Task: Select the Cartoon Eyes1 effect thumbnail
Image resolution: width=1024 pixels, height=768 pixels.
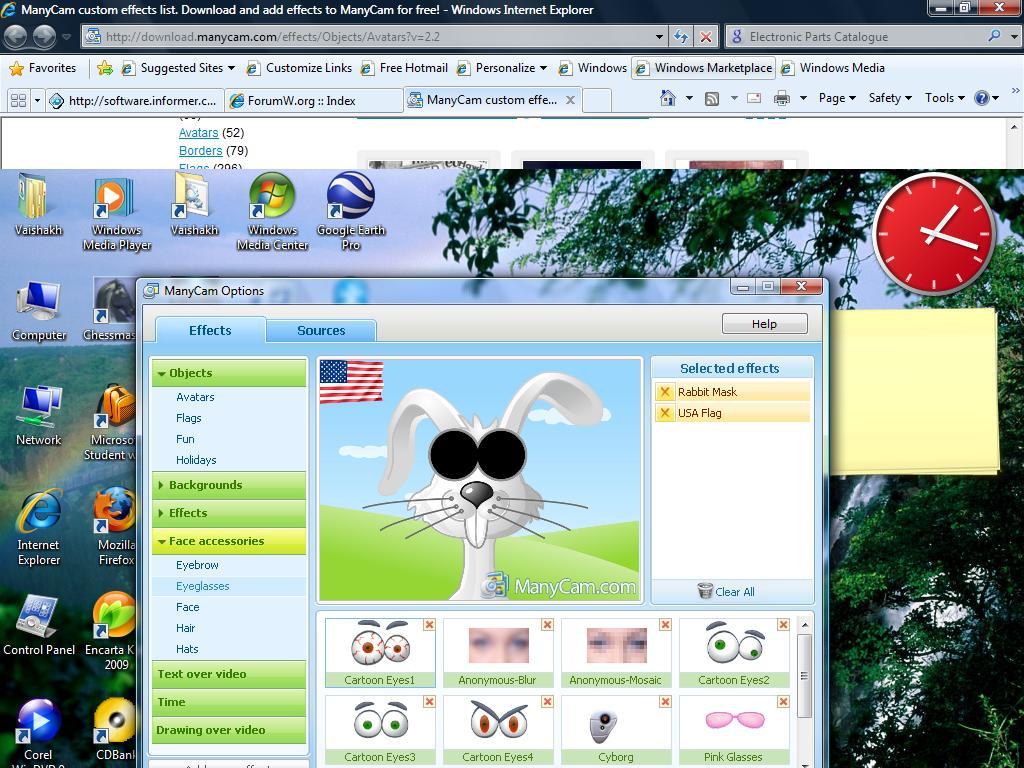Action: pos(380,646)
